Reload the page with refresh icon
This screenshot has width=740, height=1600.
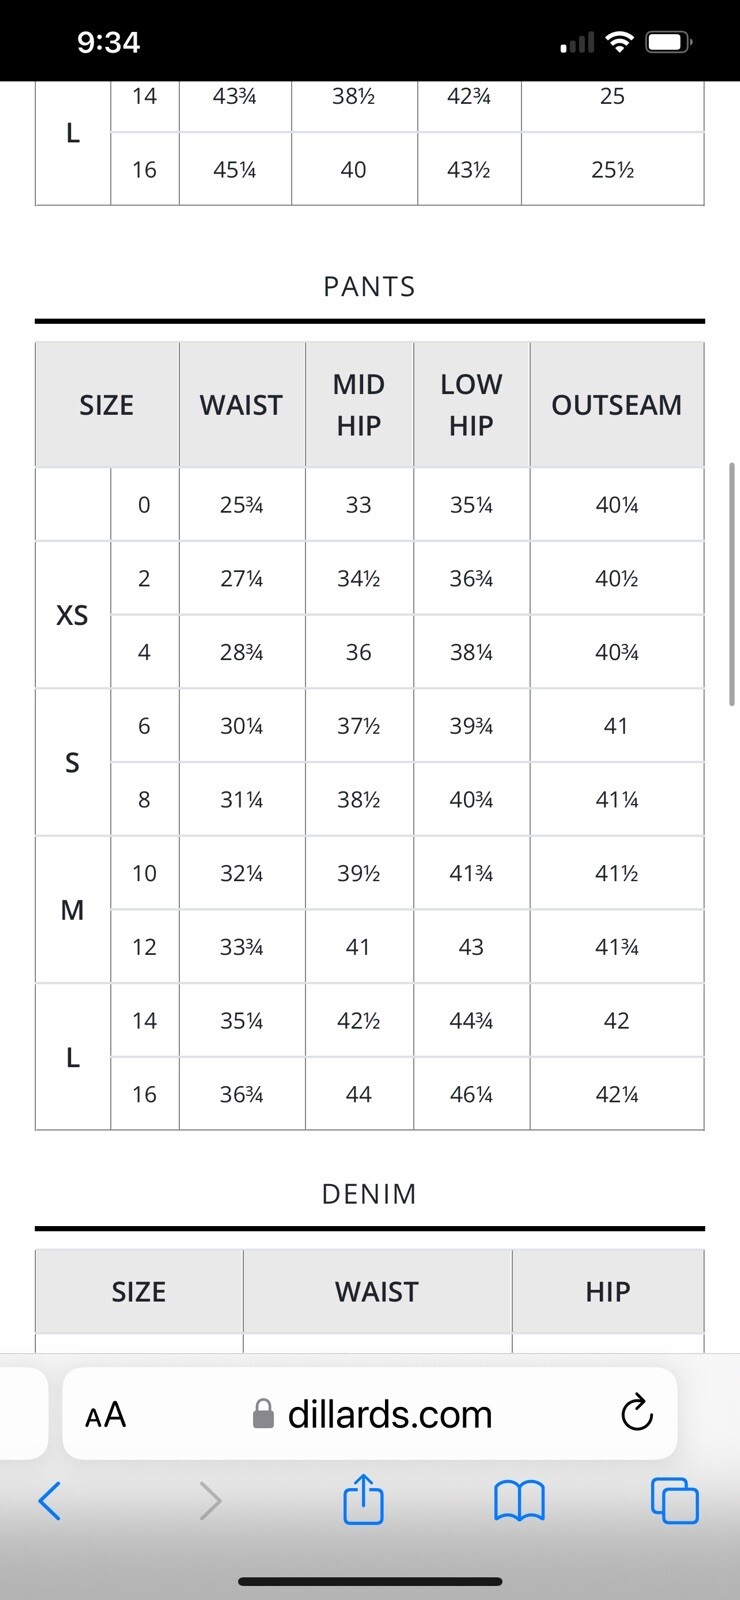(637, 1414)
